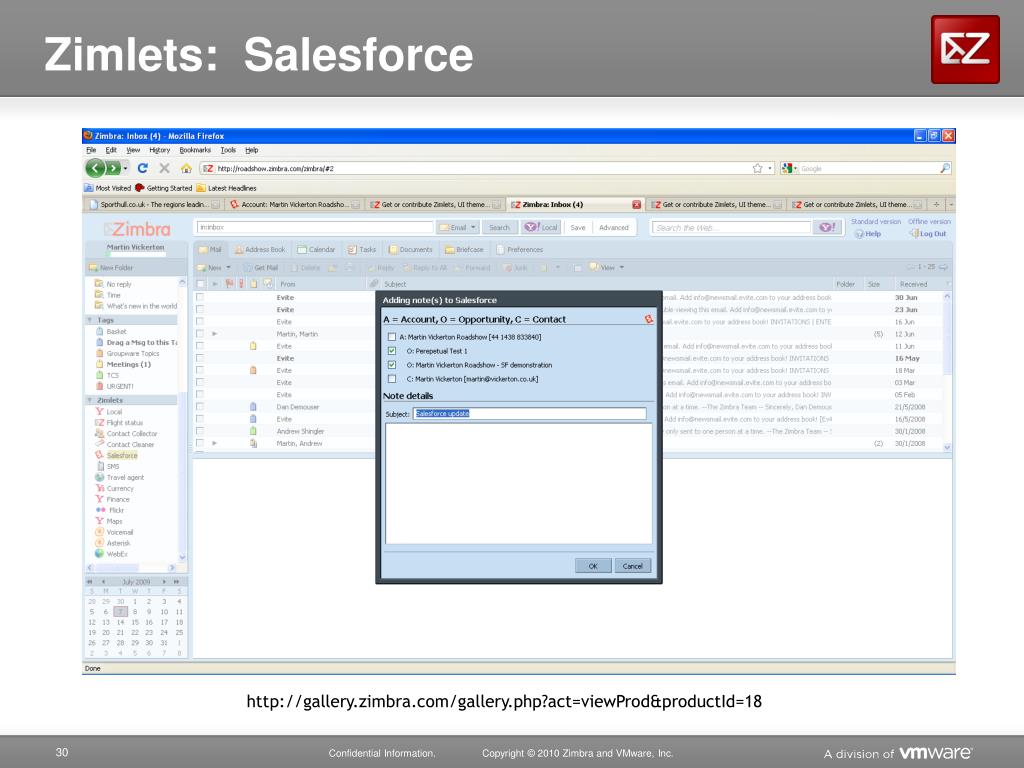Open the Firefox History menu

click(159, 150)
